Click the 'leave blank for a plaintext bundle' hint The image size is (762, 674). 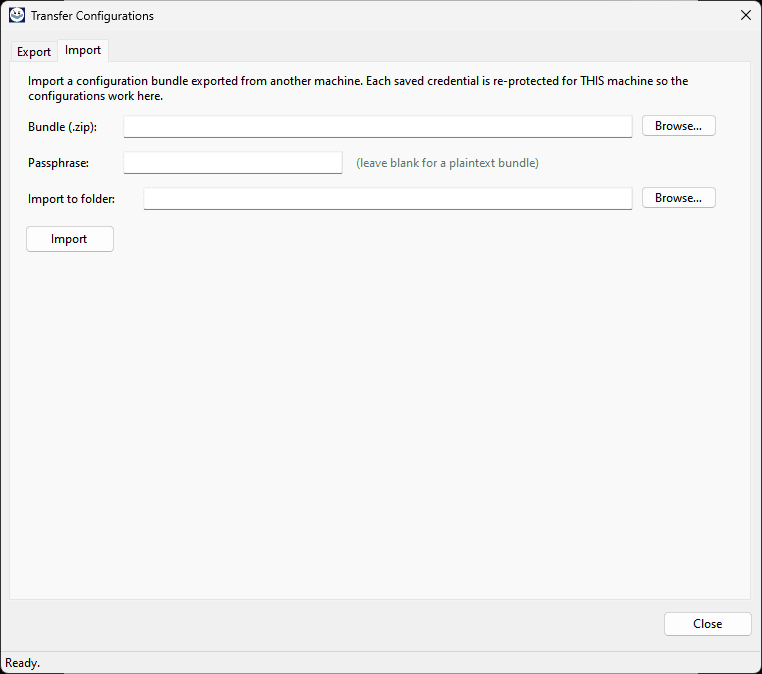click(x=447, y=163)
